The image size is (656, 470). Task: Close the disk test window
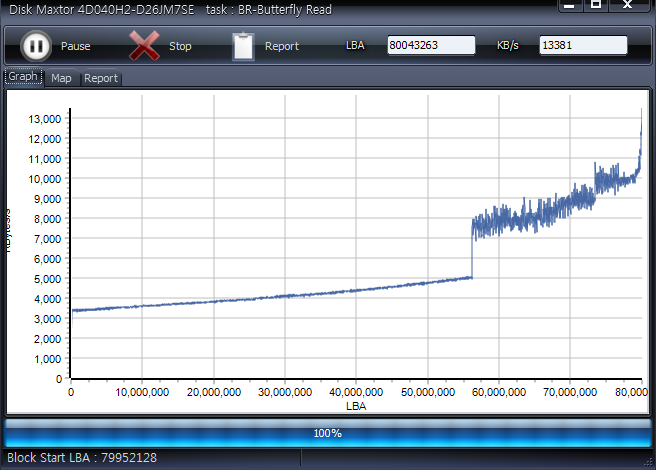pos(628,6)
